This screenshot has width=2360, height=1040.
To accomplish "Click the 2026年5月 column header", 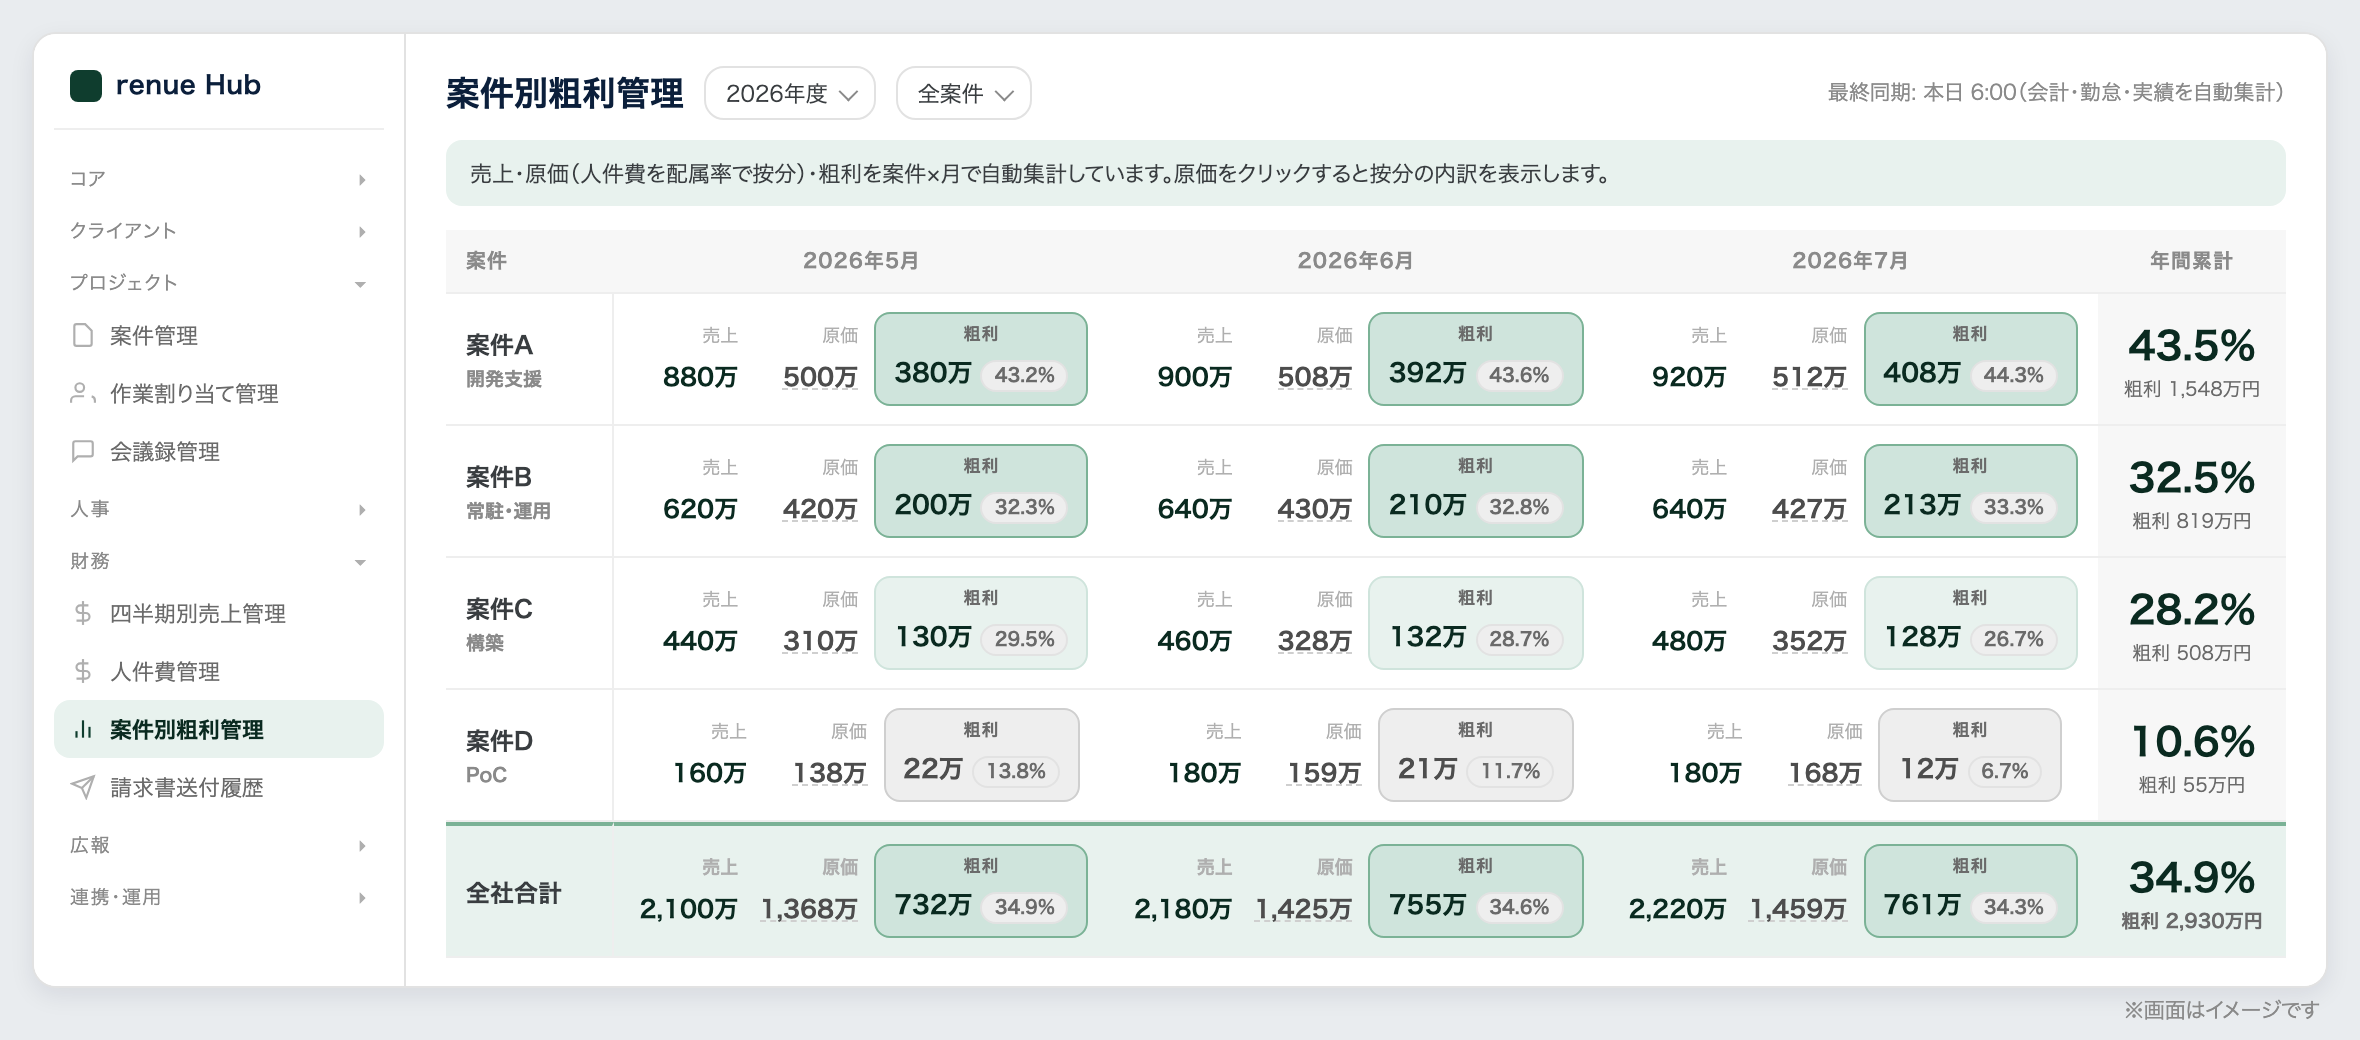I will pos(861,261).
